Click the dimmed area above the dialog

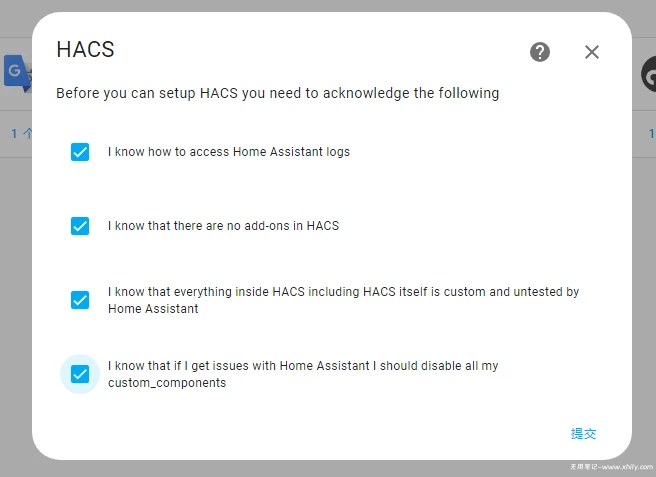pyautogui.click(x=328, y=5)
